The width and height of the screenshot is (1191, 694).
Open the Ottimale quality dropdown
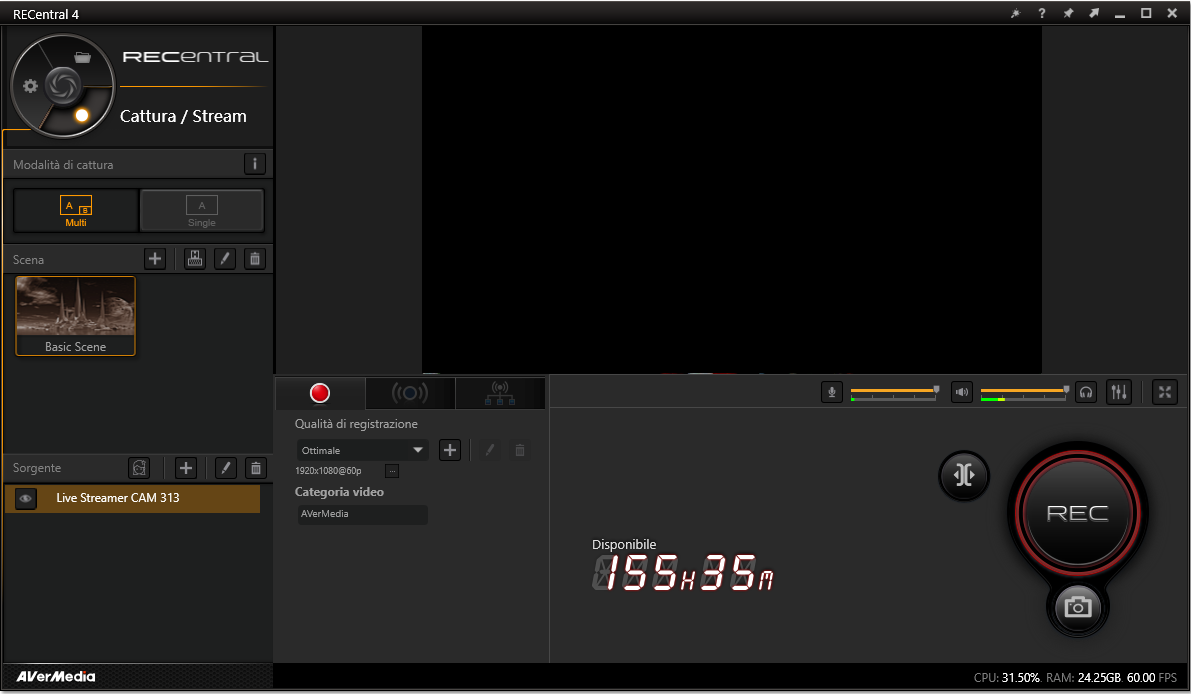click(x=362, y=450)
